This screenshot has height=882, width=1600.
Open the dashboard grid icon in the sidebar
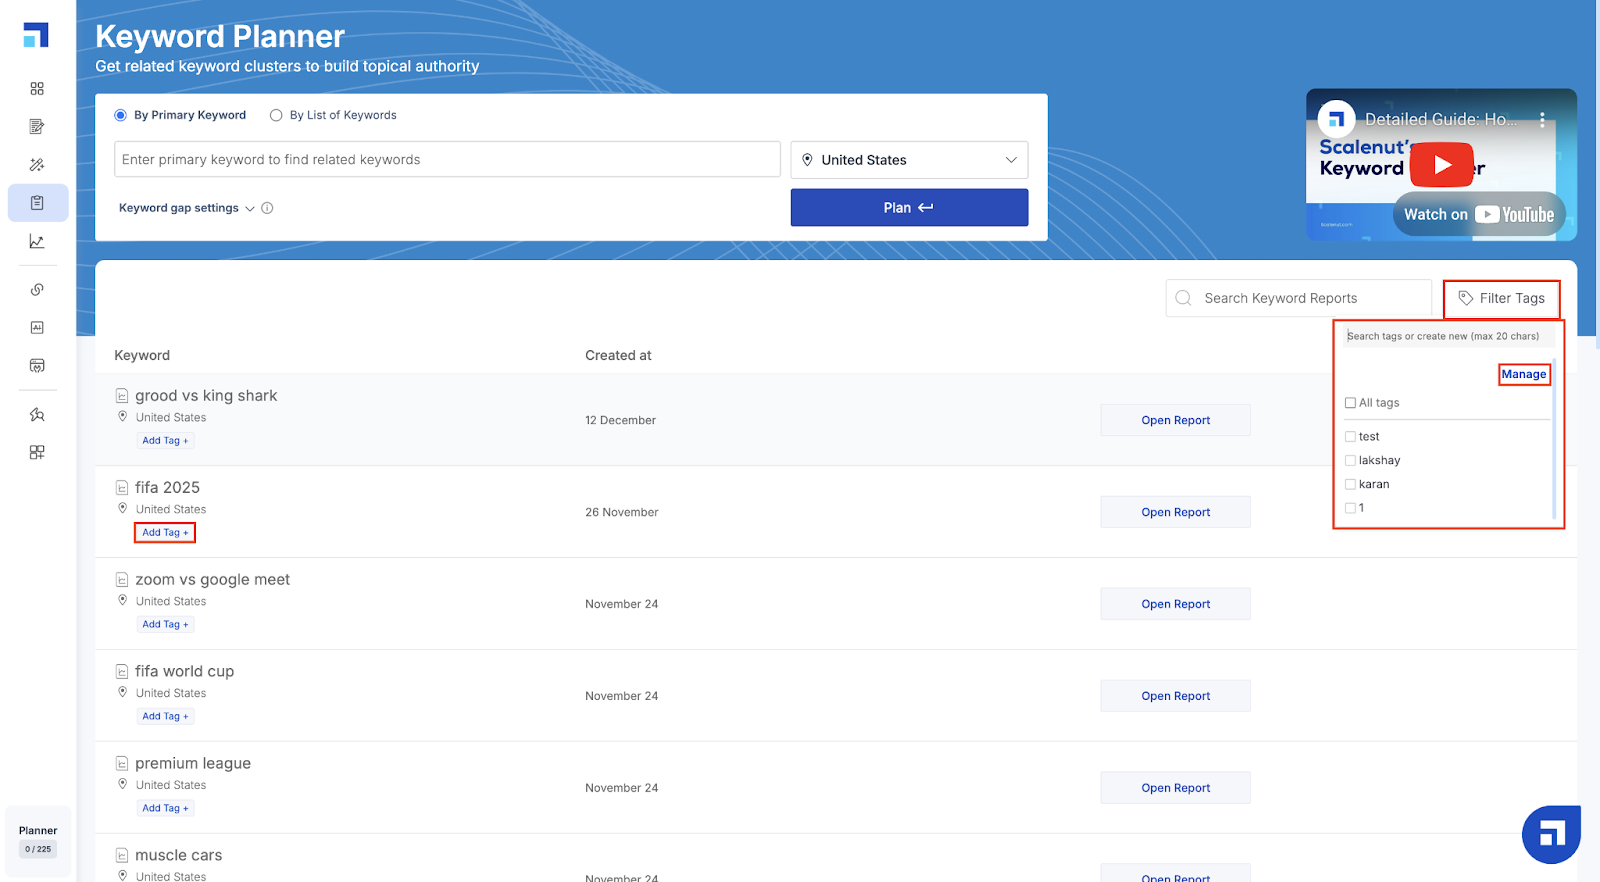pos(37,89)
